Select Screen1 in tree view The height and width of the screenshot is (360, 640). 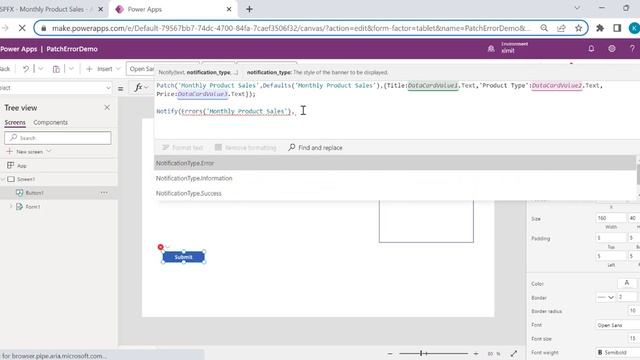pyautogui.click(x=26, y=179)
